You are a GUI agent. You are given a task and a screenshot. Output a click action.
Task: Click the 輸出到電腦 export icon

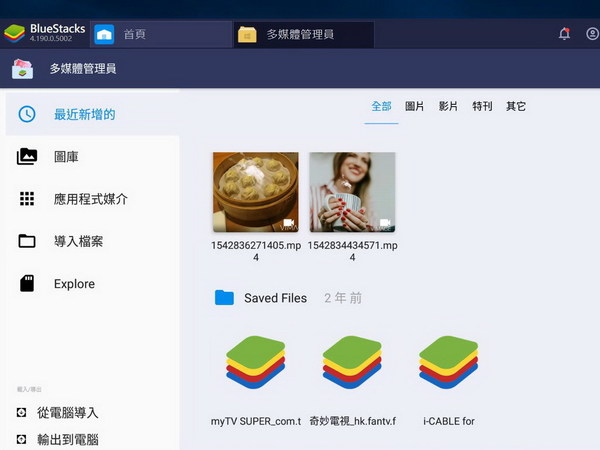click(22, 439)
